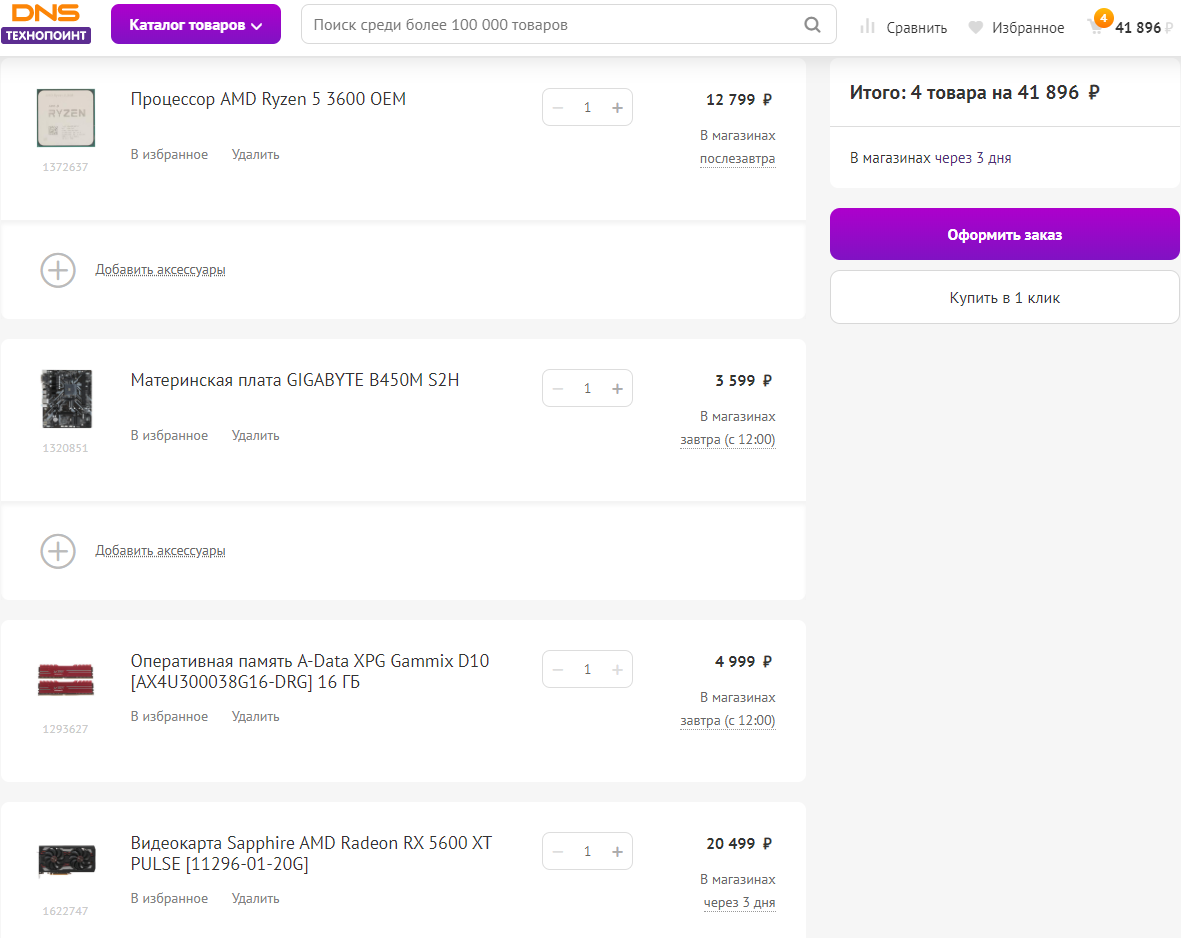Open the shopping cart icon

tap(1096, 27)
